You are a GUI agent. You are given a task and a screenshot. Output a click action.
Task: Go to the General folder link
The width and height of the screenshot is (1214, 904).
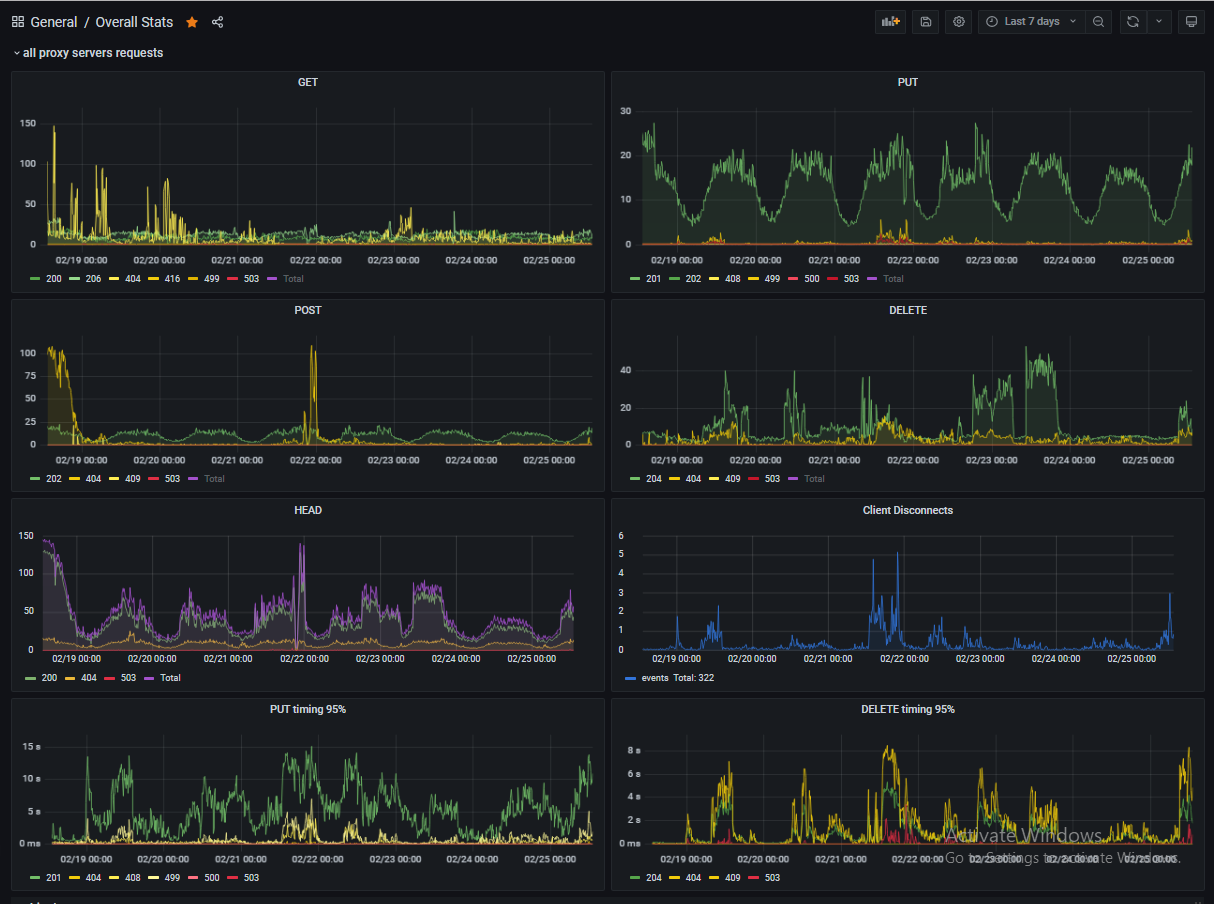[x=54, y=22]
